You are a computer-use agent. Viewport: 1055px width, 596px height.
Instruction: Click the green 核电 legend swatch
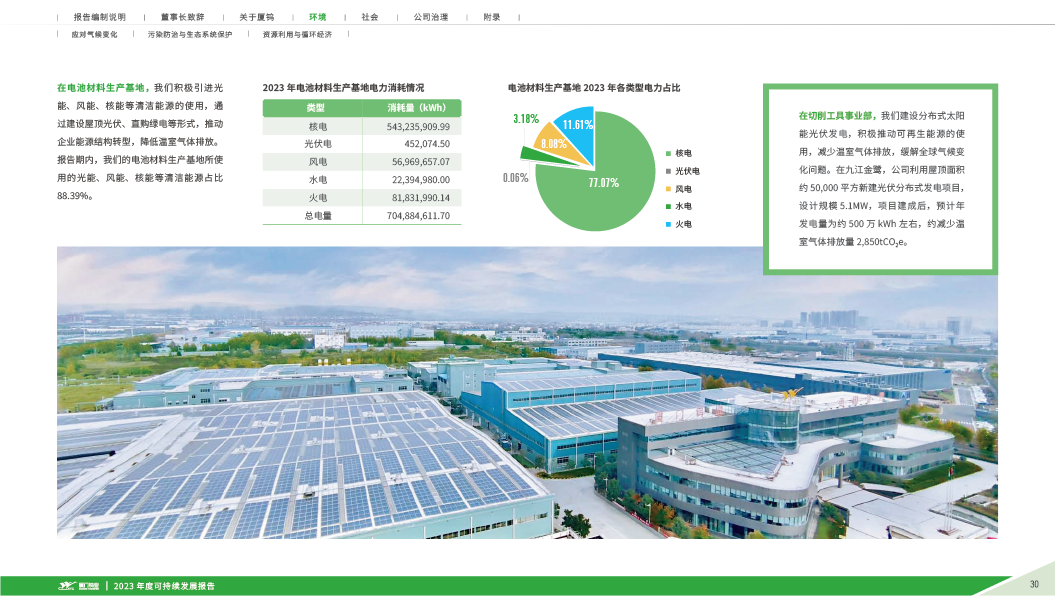668,154
